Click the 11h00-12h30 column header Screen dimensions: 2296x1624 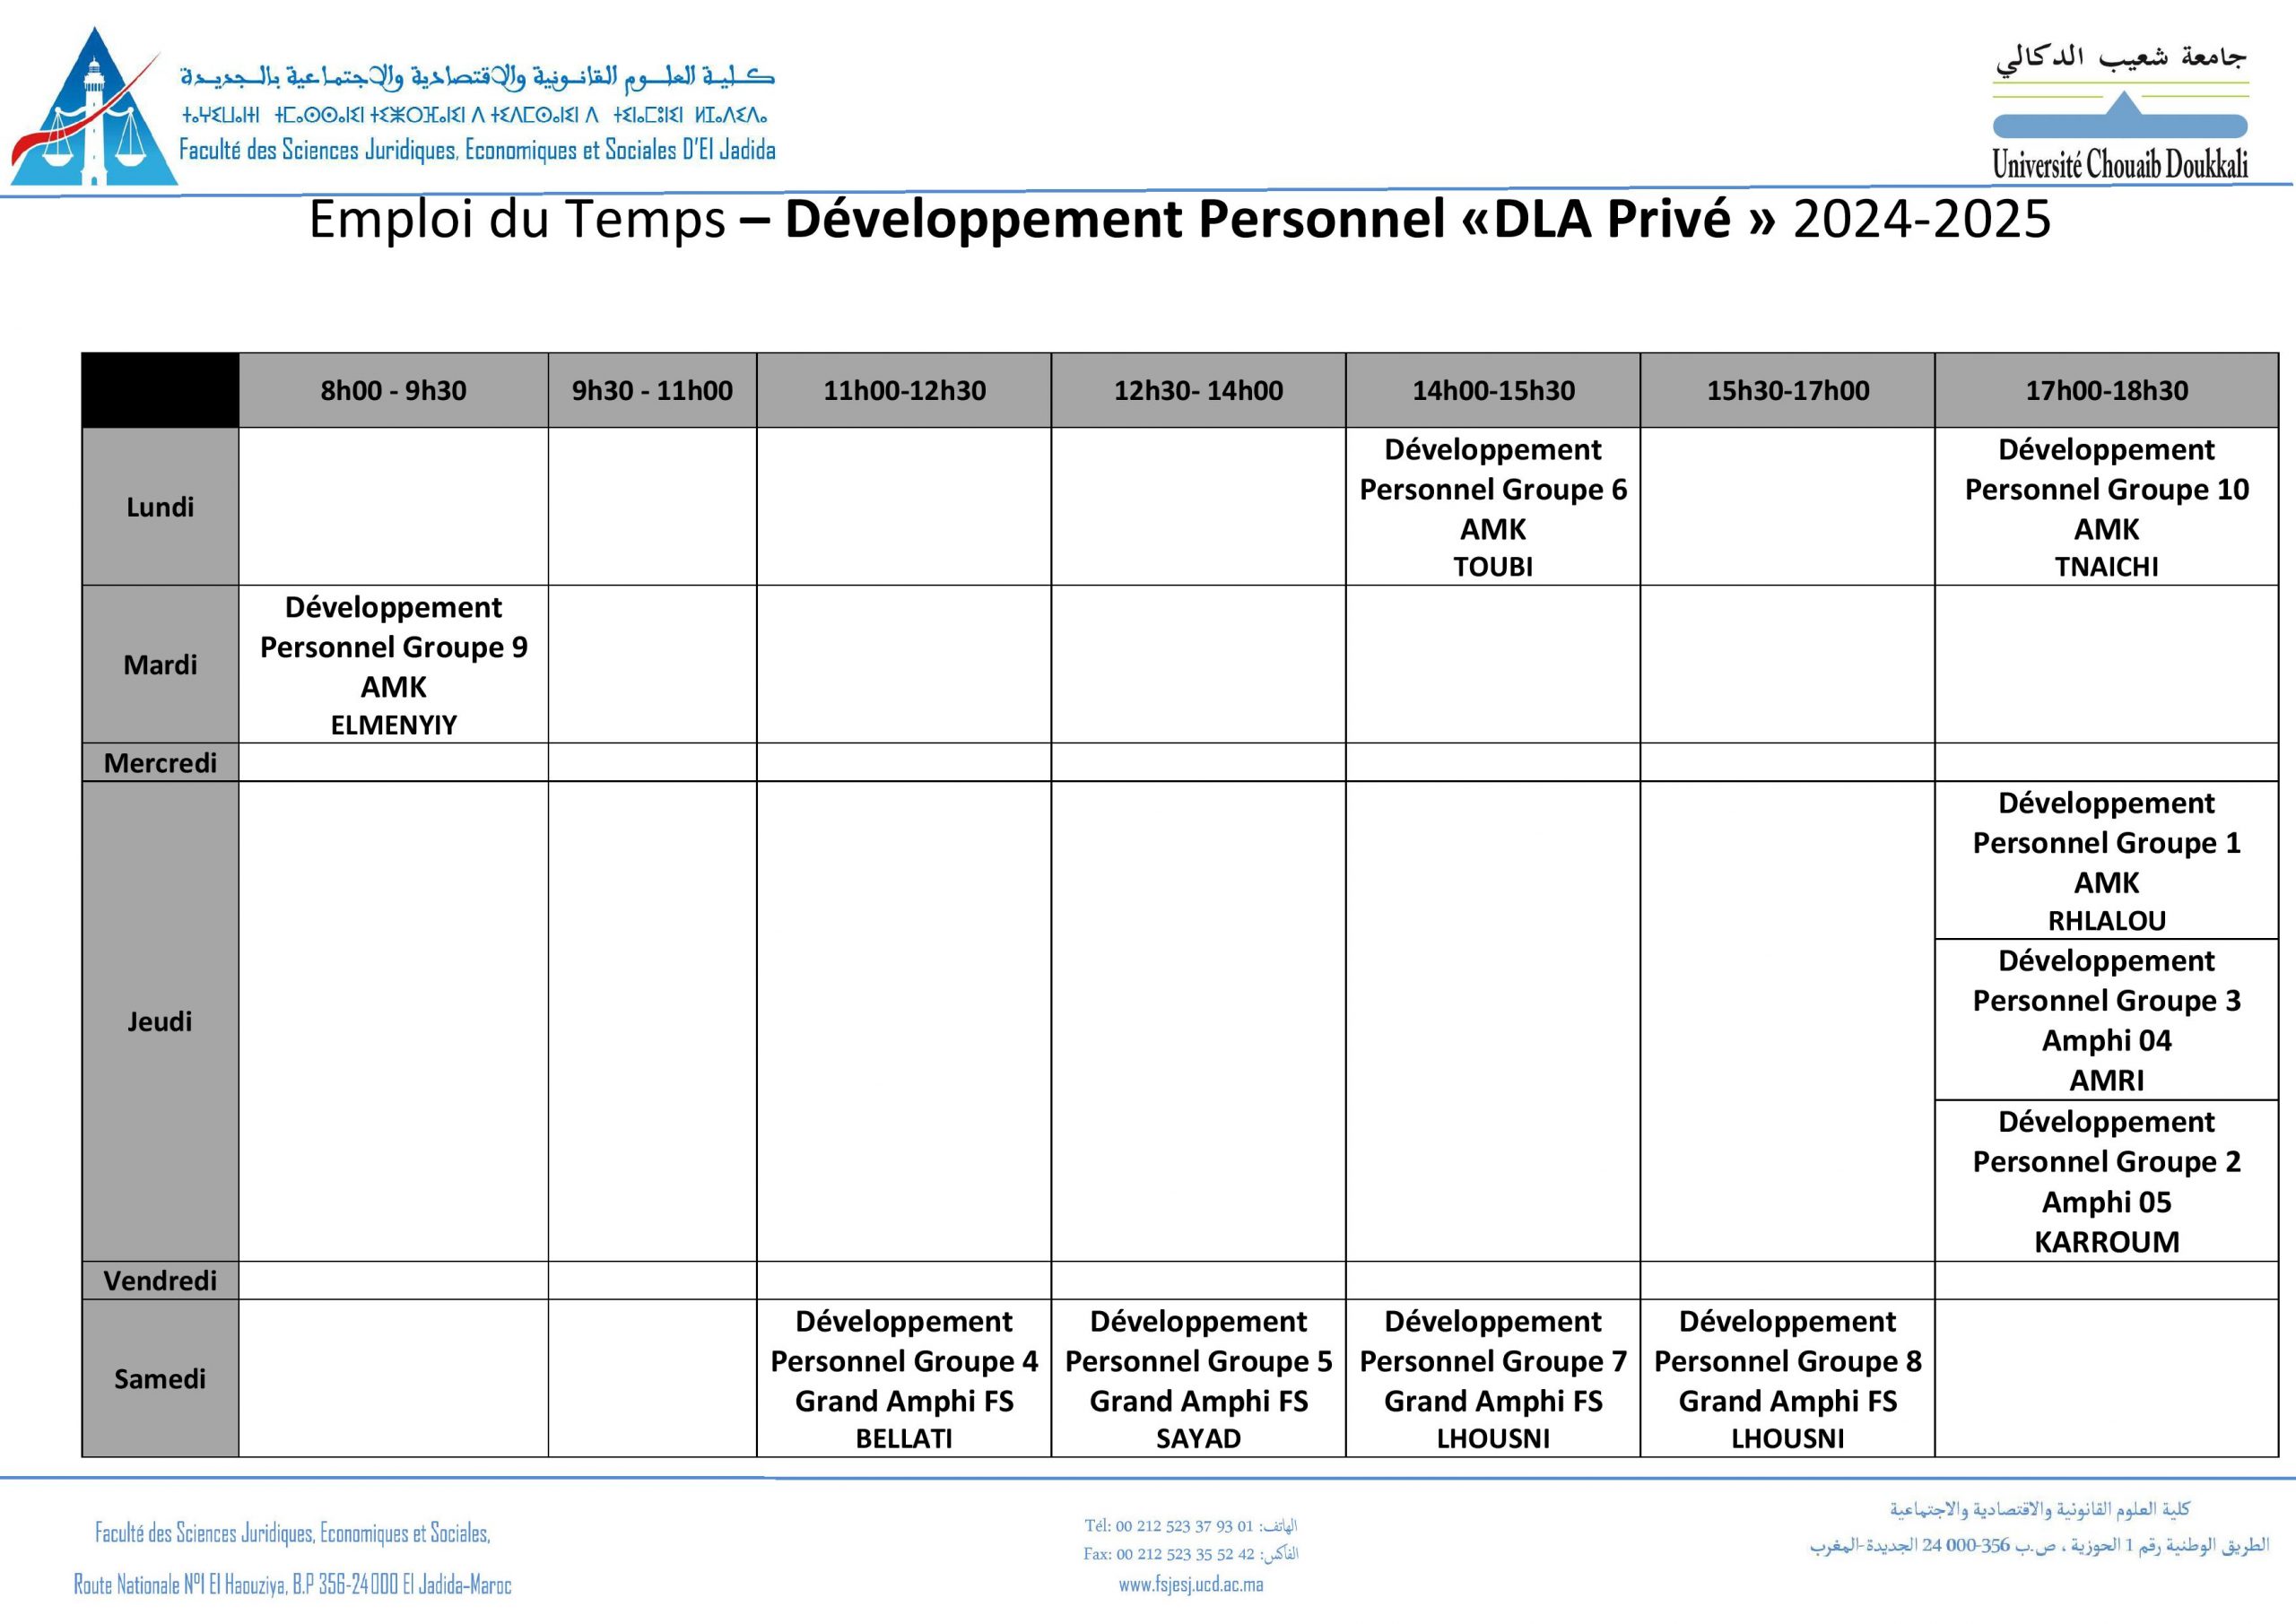coord(904,390)
